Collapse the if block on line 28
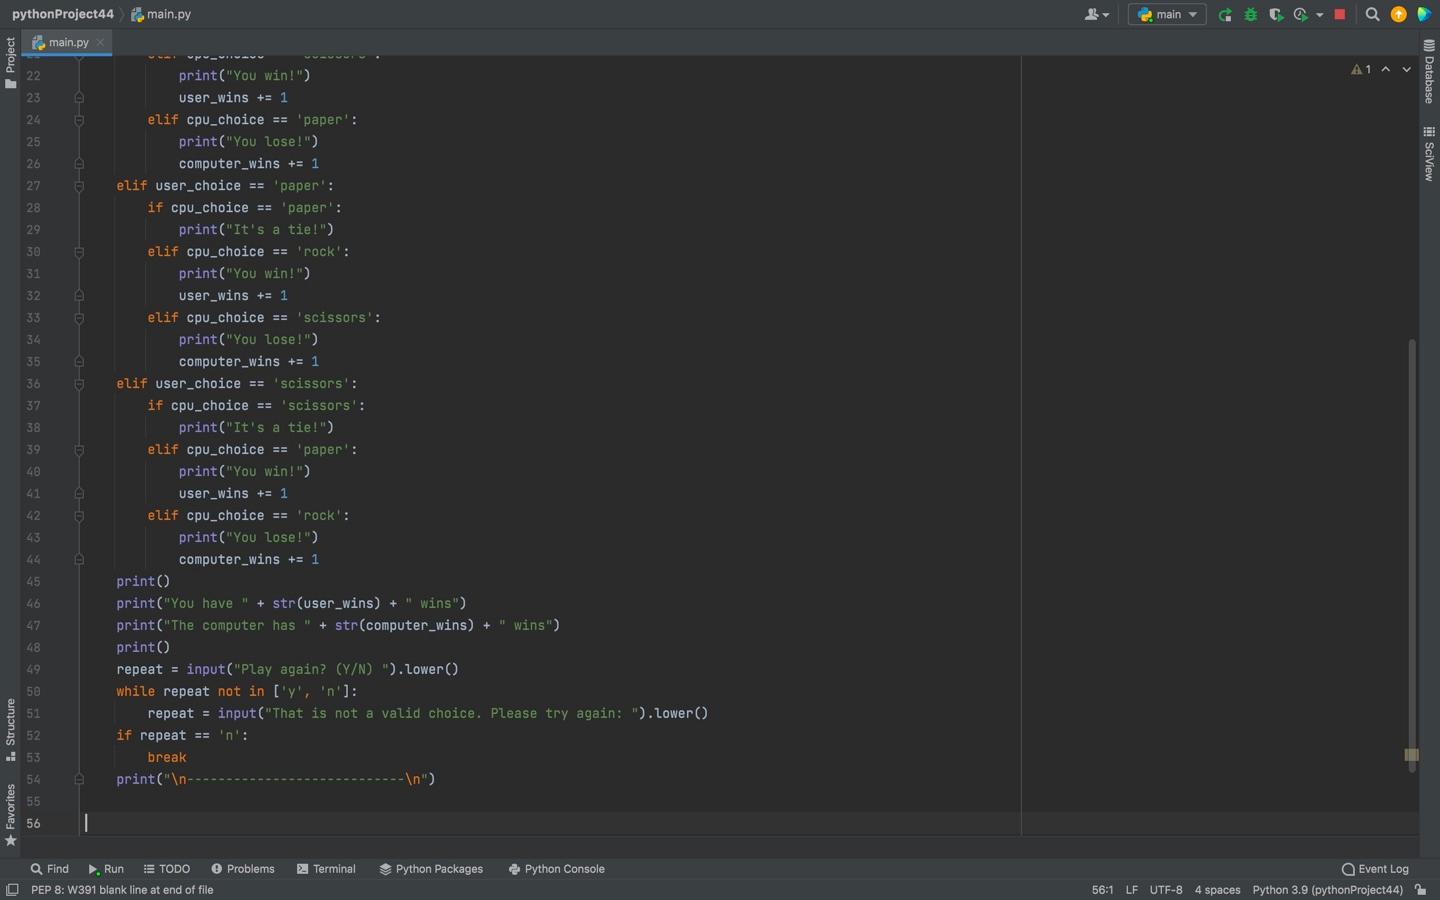1440x900 pixels. (x=79, y=207)
